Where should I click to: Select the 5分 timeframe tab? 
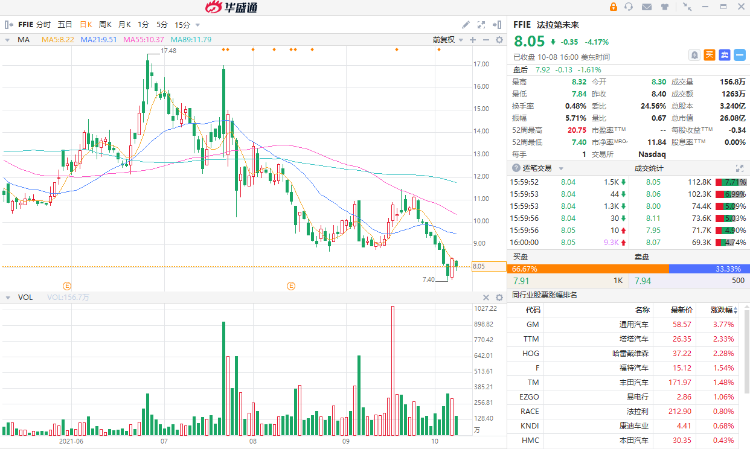[x=162, y=24]
